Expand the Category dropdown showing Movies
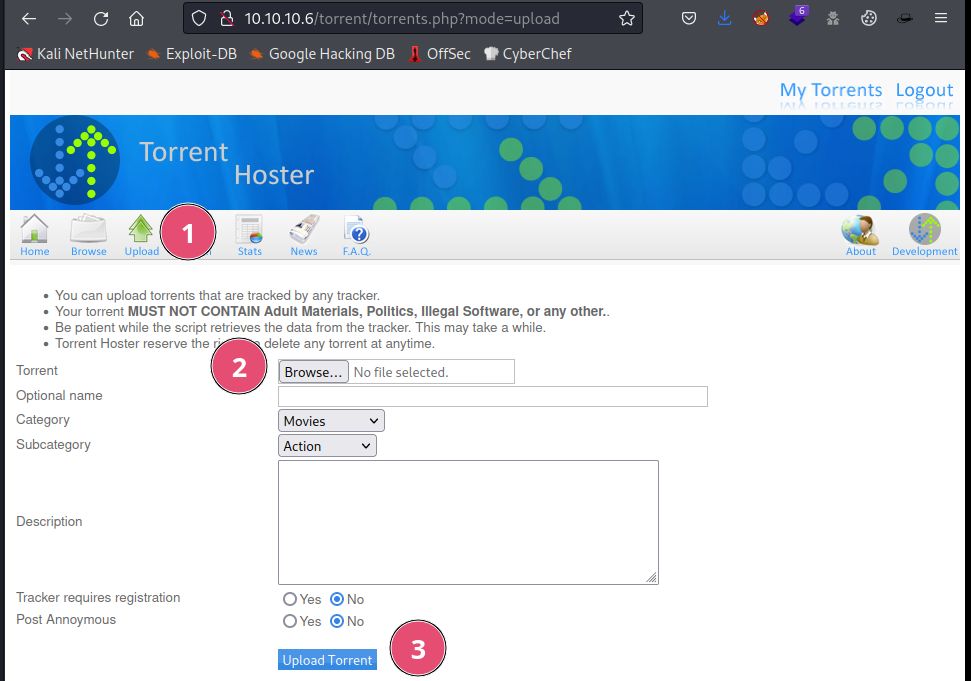The width and height of the screenshot is (971, 681). (x=331, y=421)
